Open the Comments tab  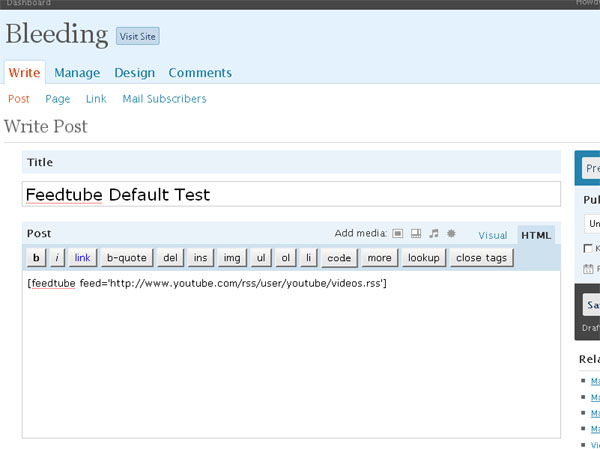coord(200,72)
